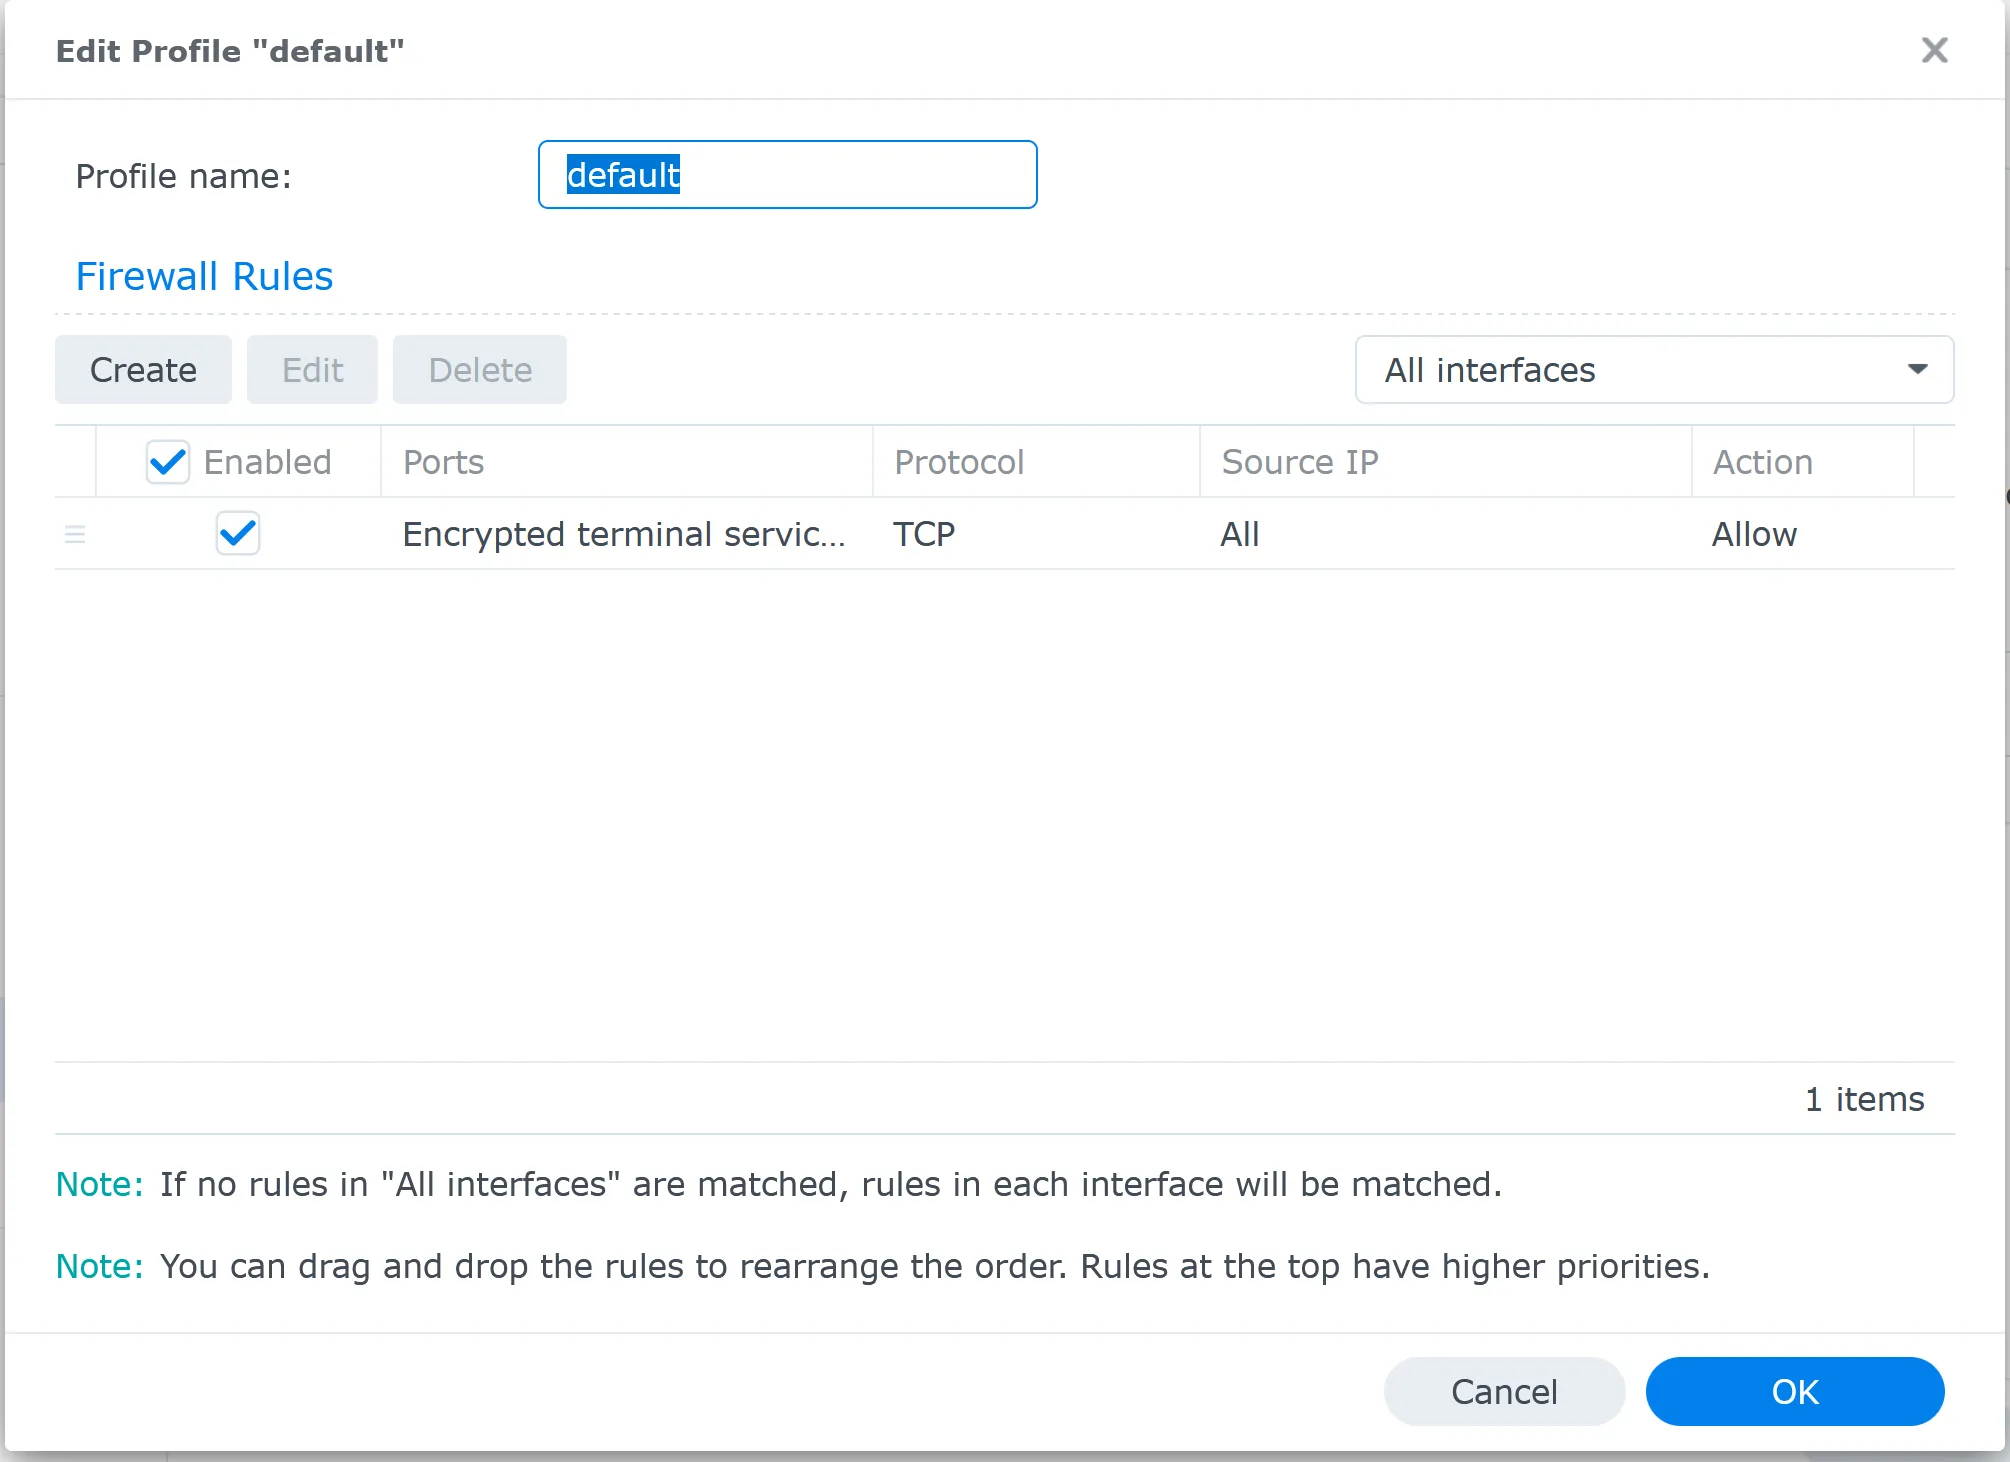Viewport: 2010px width, 1462px height.
Task: Click the drag handle on the firewall rule
Action: 75,534
